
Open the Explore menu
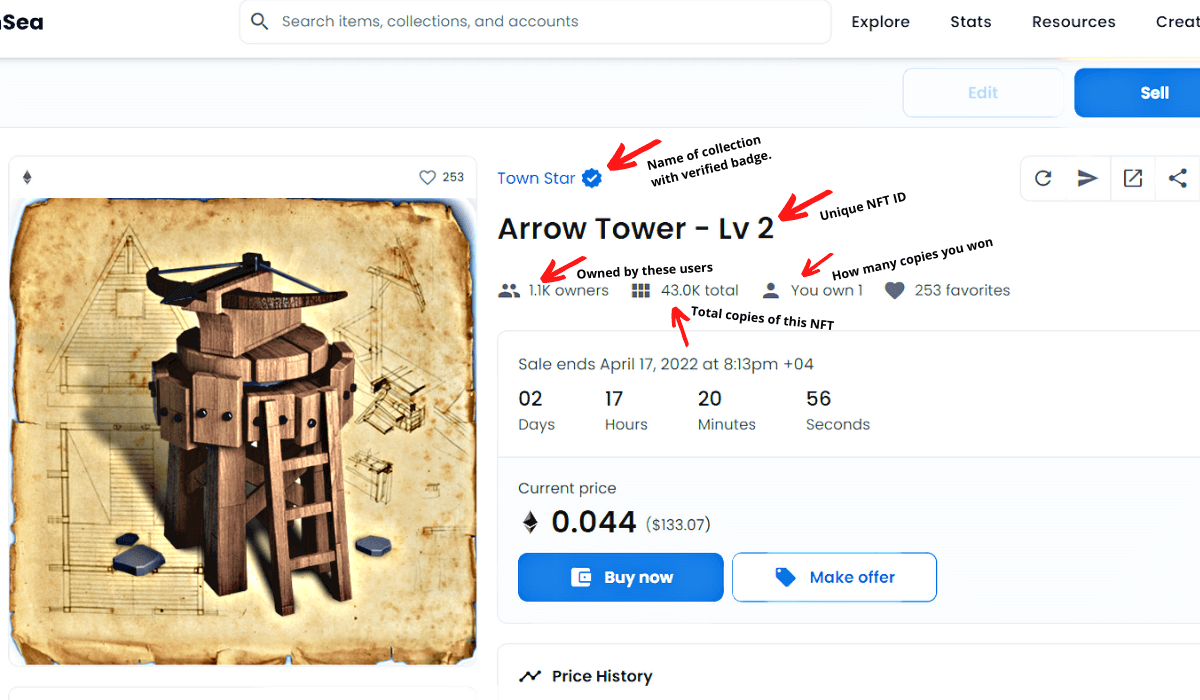tap(880, 22)
